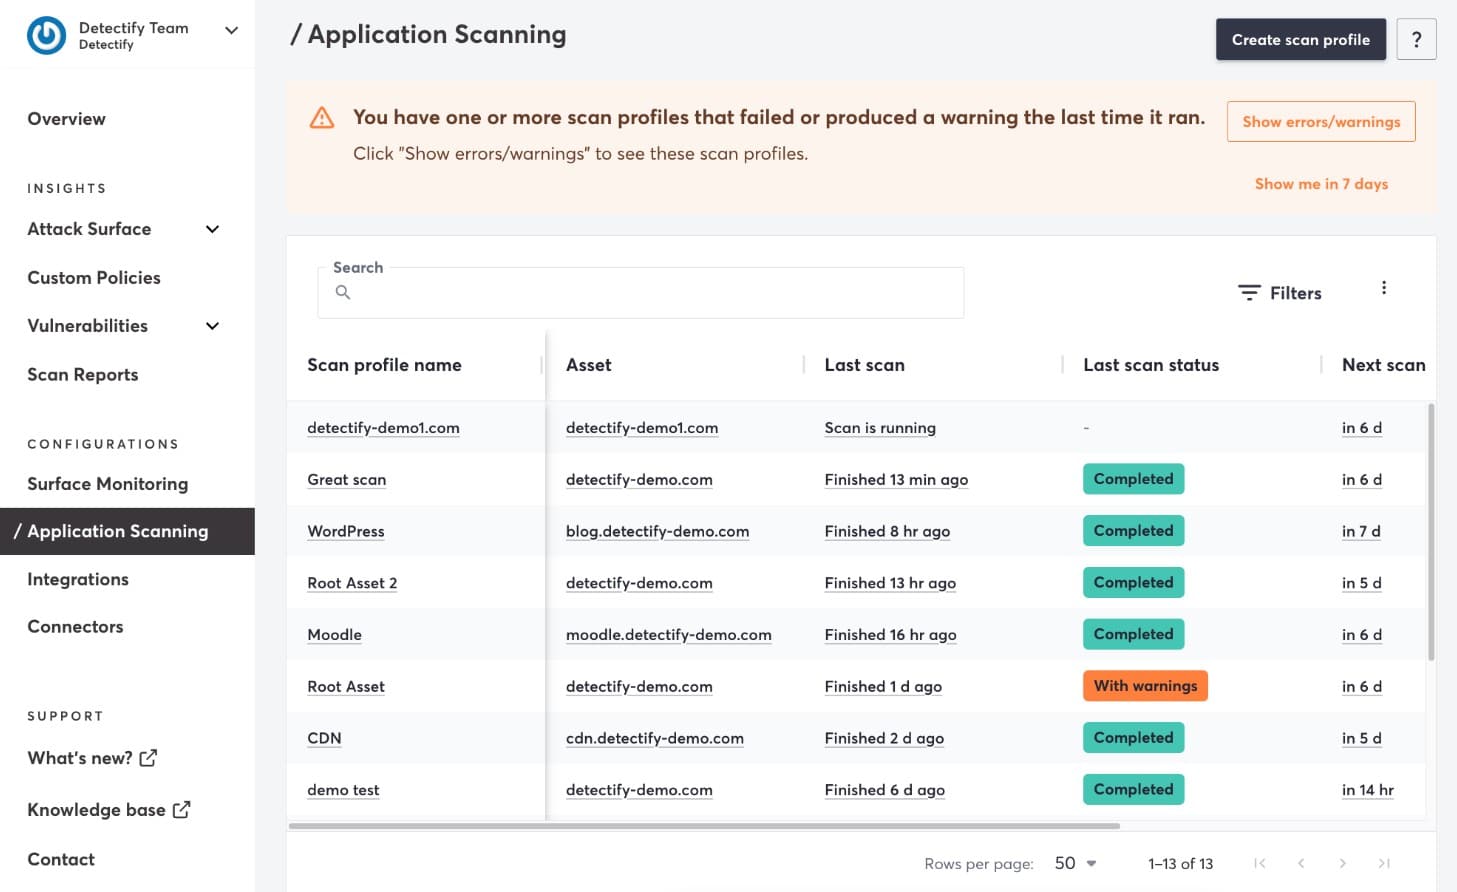Expand the Vulnerabilities submenu chevron

coord(212,326)
